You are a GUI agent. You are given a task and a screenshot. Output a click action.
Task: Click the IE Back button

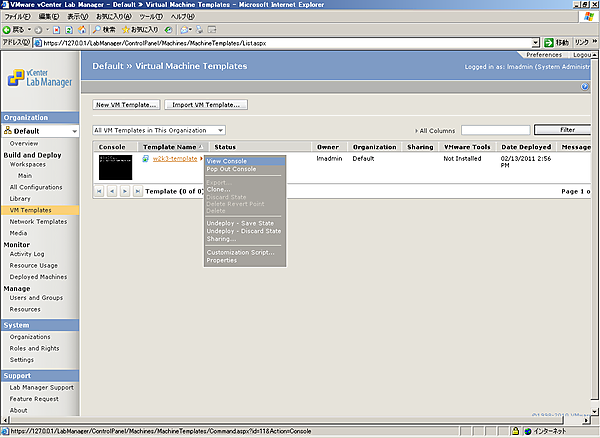tap(14, 29)
